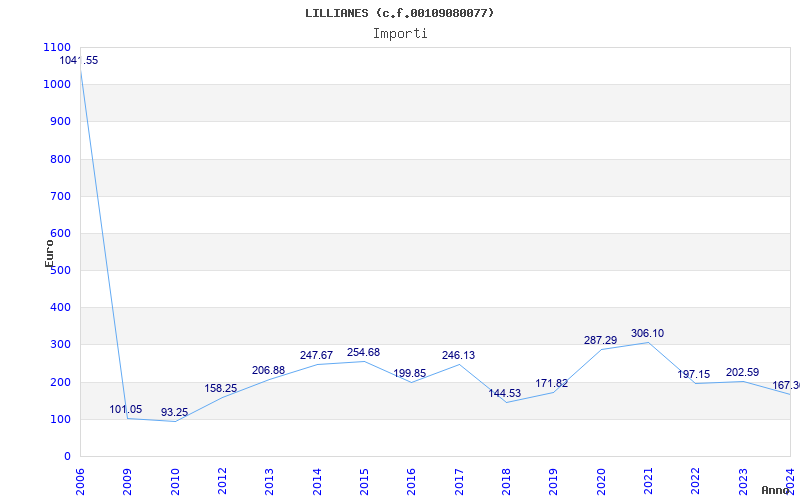800x500 pixels.
Task: Click the y-axis tick label 900
Action: (60, 121)
